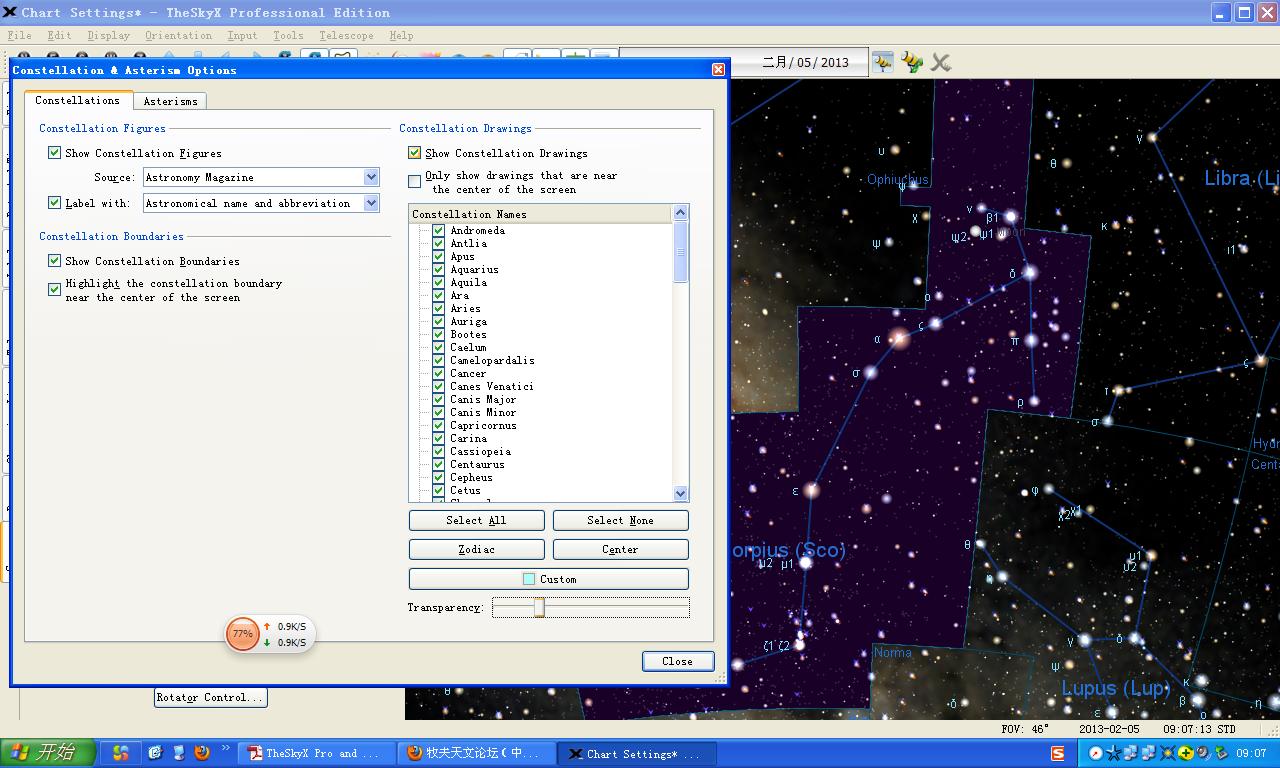The image size is (1280, 768).
Task: Uncheck the Andromeda constellation checkbox
Action: click(x=438, y=230)
